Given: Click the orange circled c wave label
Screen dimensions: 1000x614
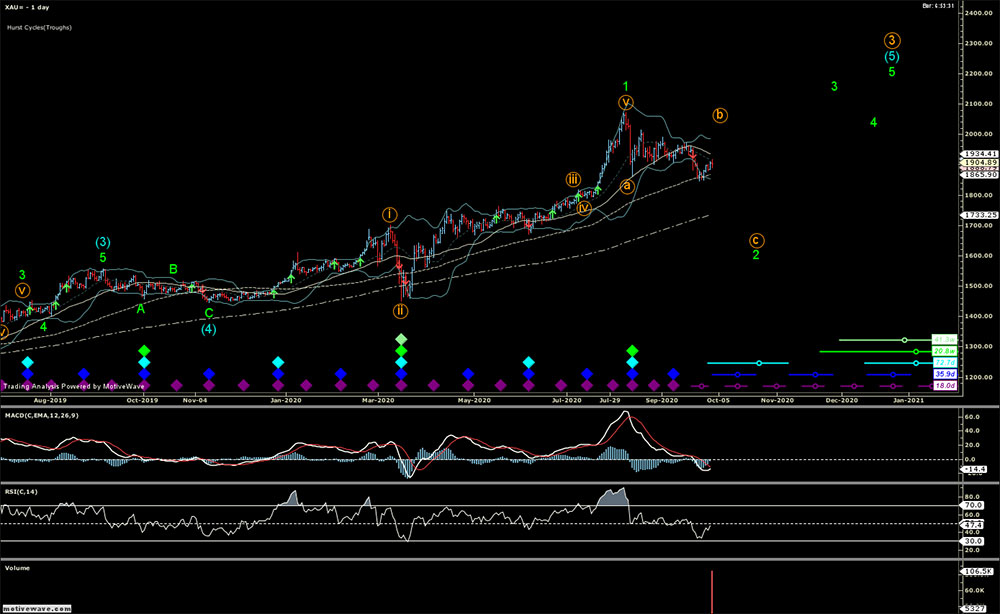Looking at the screenshot, I should pyautogui.click(x=757, y=240).
